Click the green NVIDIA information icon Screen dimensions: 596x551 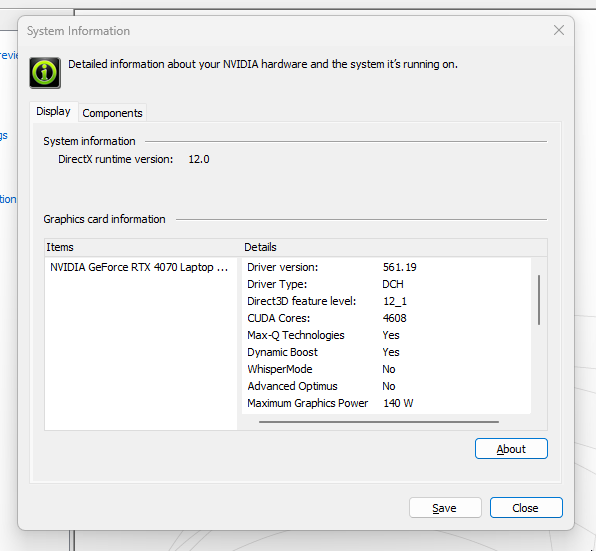coord(45,73)
